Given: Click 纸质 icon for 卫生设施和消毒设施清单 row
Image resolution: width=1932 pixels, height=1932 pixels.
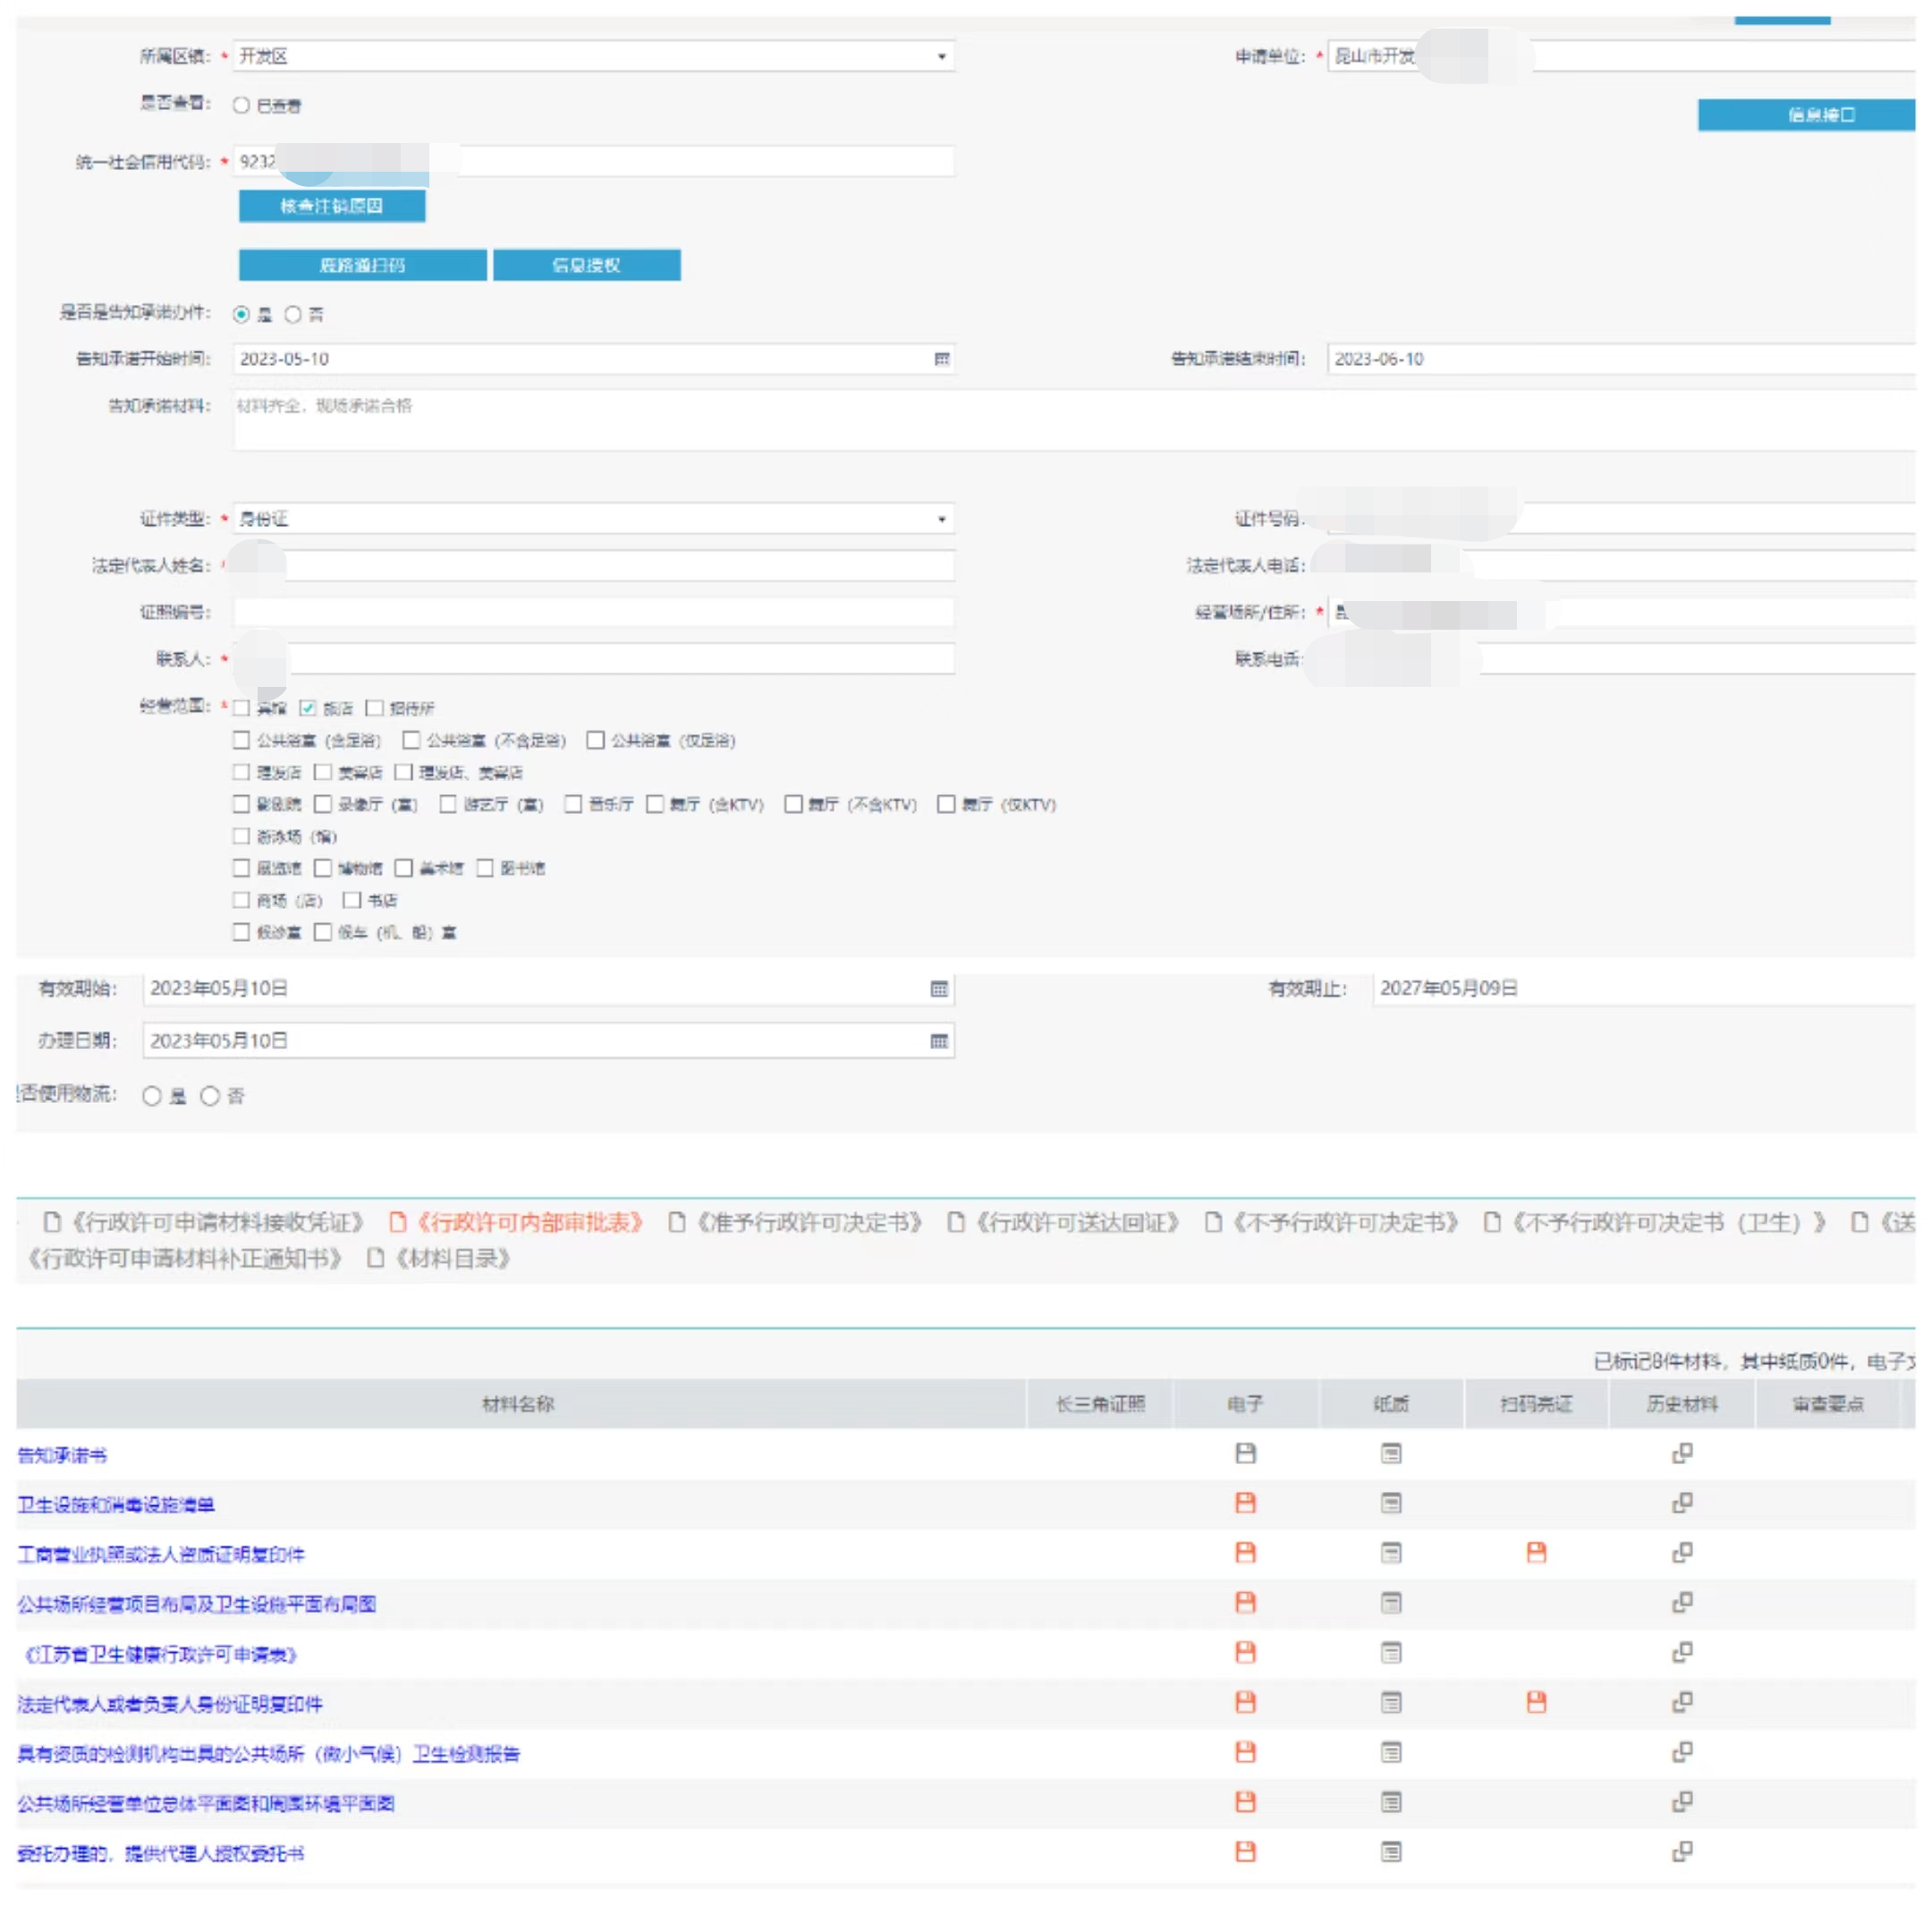Looking at the screenshot, I should [1391, 1503].
